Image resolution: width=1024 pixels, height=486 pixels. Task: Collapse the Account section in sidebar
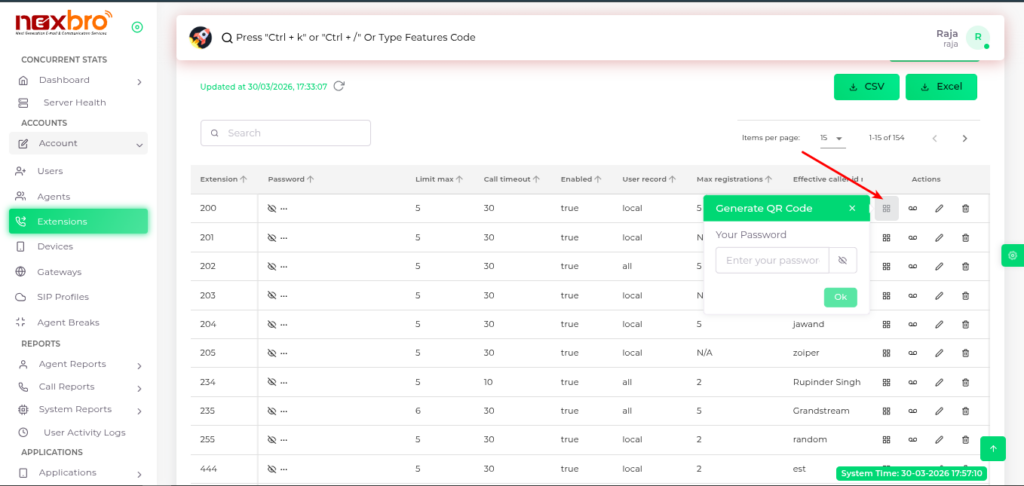click(139, 144)
